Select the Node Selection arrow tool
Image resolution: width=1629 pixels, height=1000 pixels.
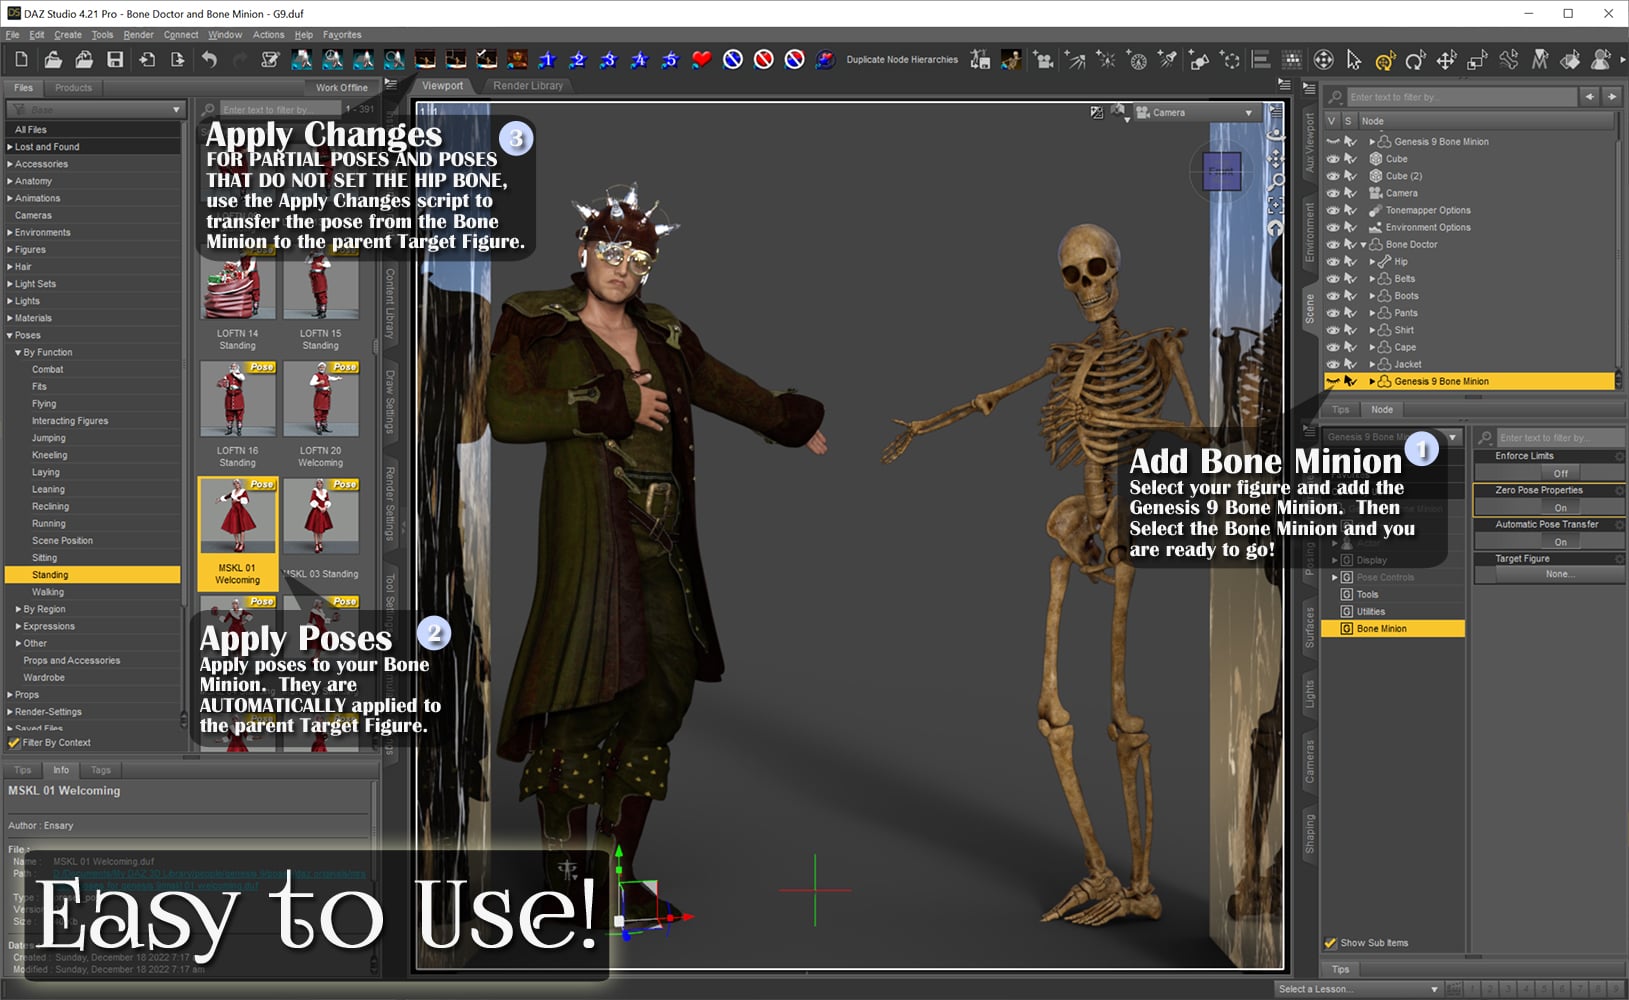pyautogui.click(x=1353, y=60)
